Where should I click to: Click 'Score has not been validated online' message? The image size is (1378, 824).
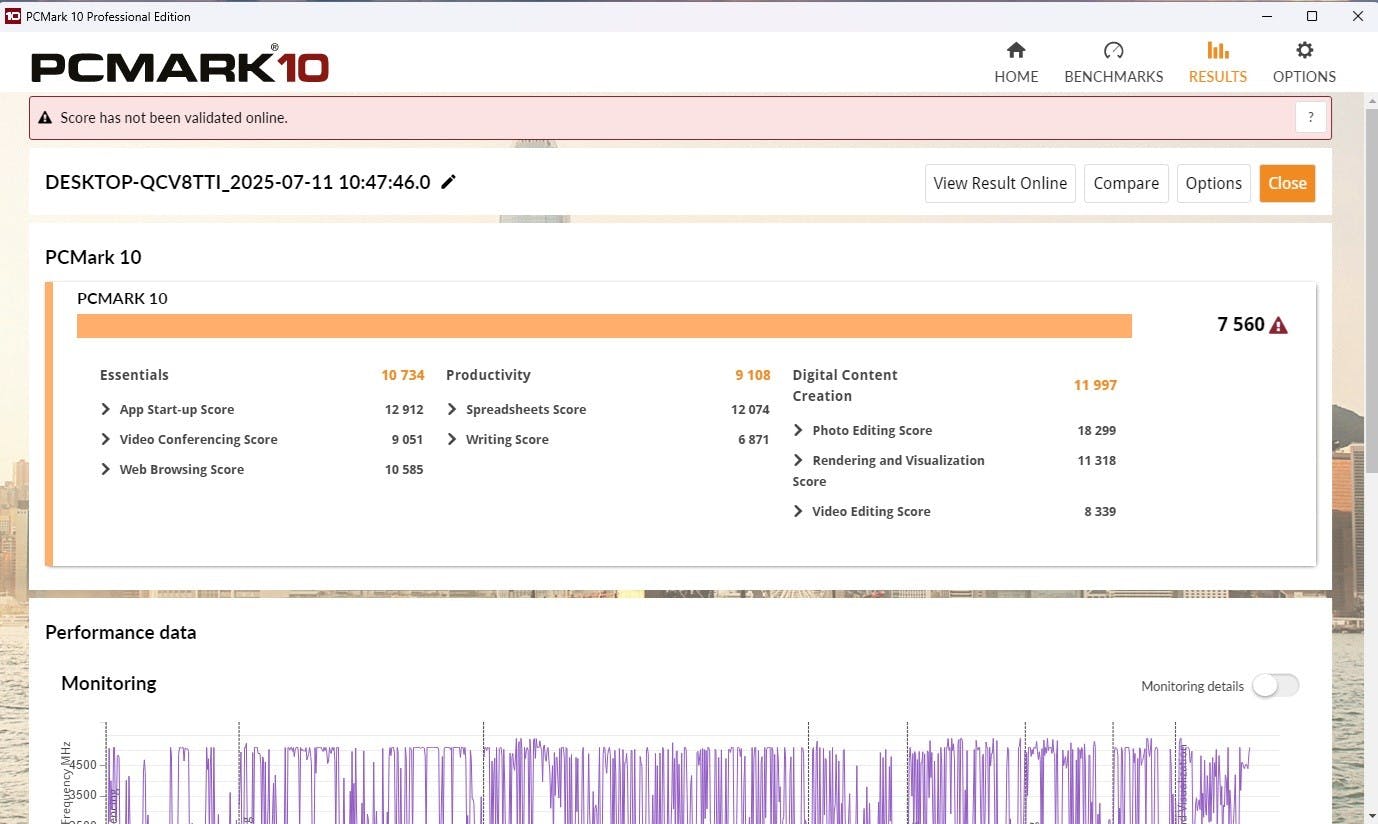point(174,118)
